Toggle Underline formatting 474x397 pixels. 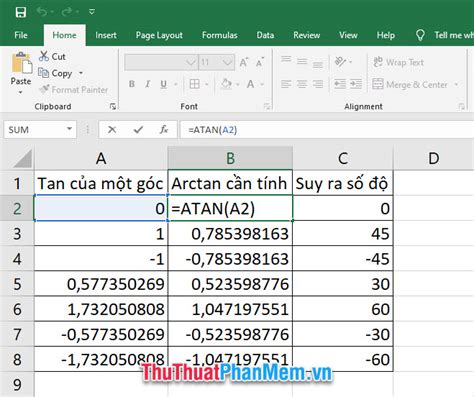163,84
